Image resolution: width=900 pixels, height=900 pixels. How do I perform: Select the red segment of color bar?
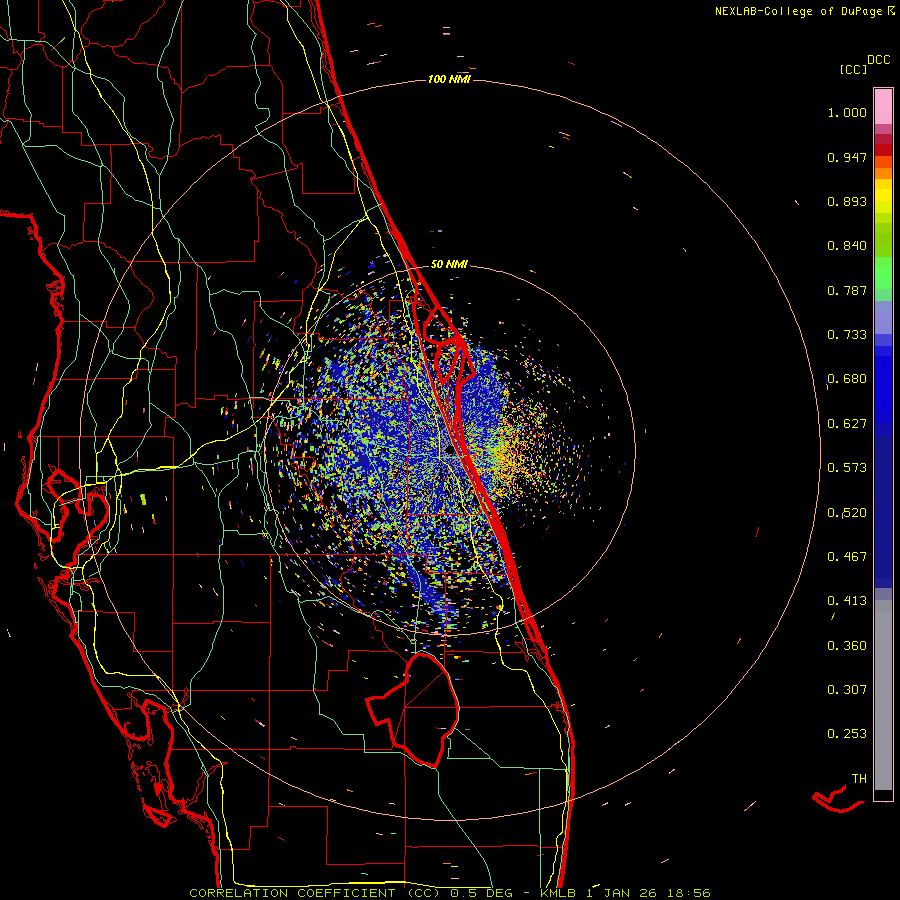point(883,149)
